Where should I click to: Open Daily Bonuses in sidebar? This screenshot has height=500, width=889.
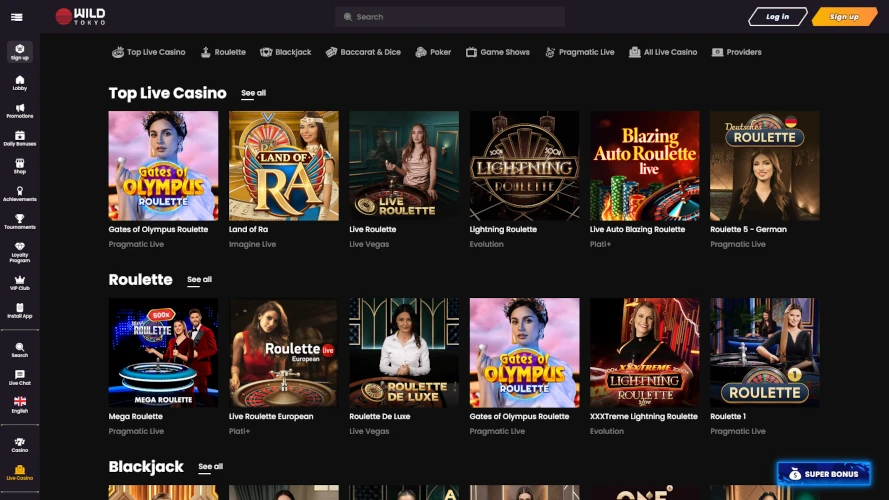20,138
